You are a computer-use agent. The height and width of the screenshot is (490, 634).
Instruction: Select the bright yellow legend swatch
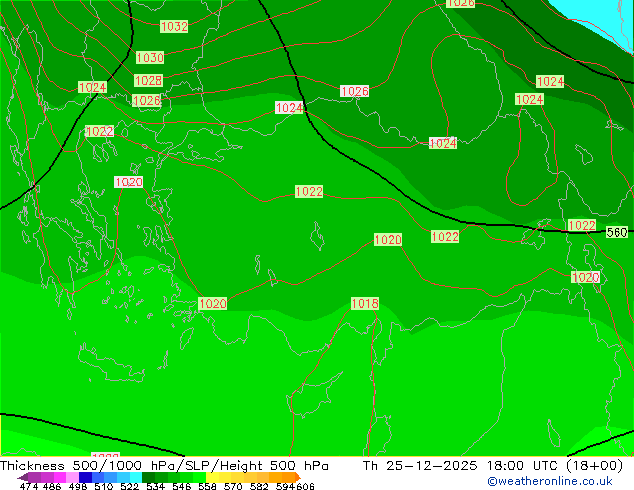(212, 477)
